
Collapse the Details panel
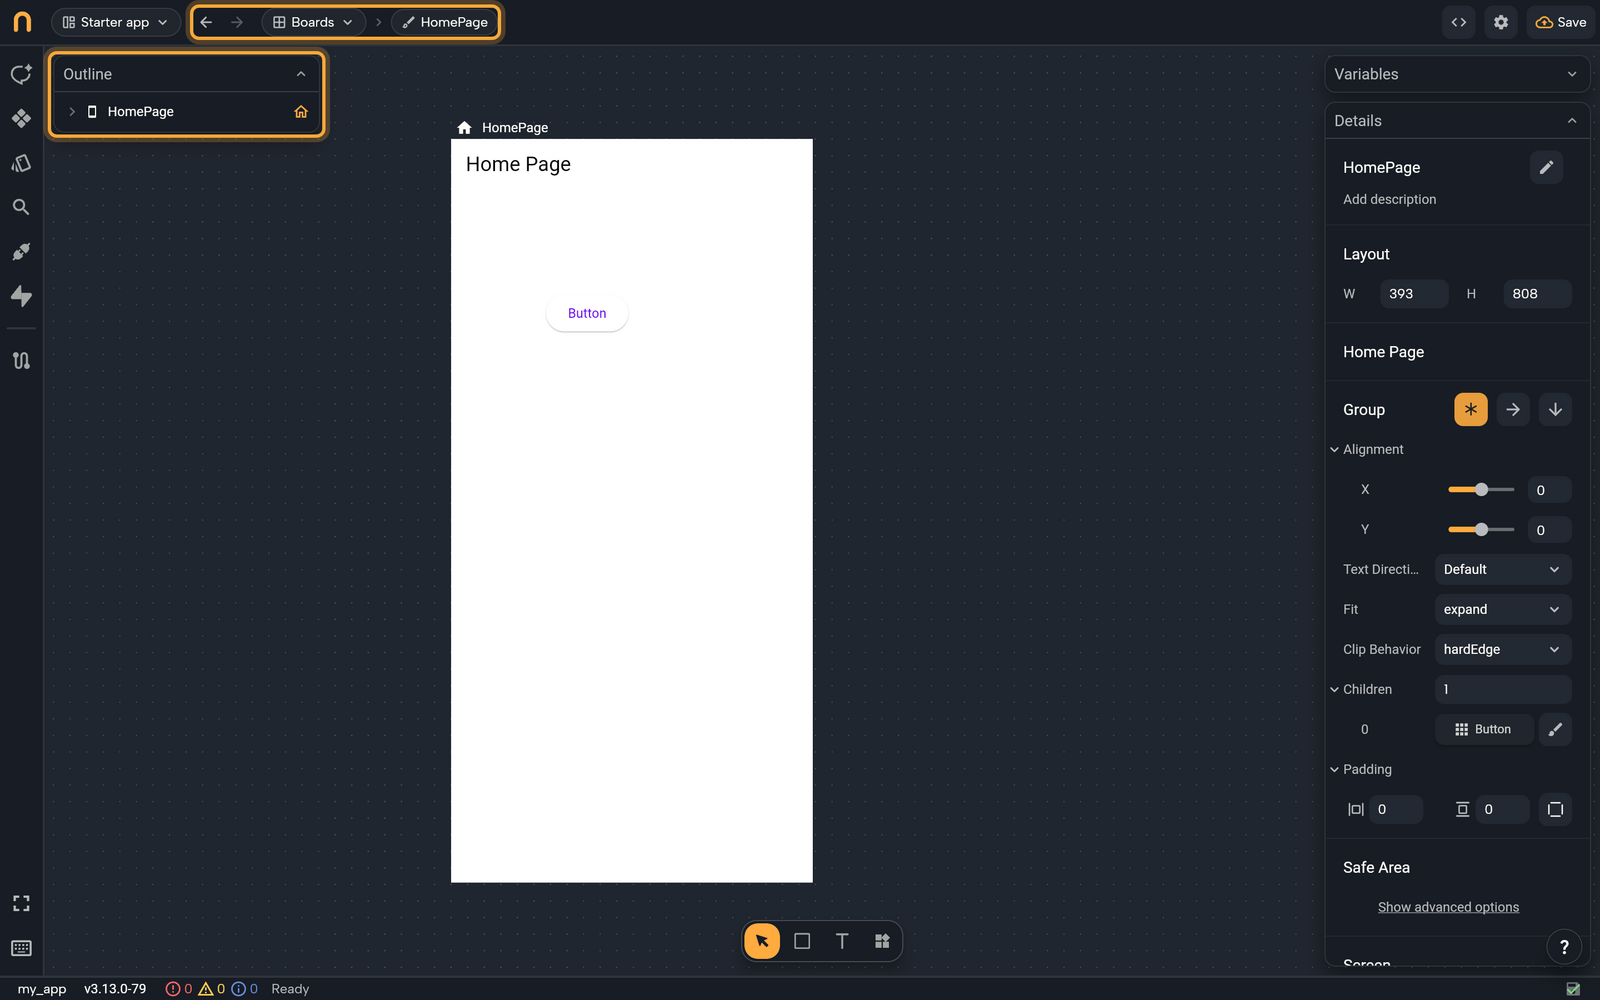click(1572, 121)
